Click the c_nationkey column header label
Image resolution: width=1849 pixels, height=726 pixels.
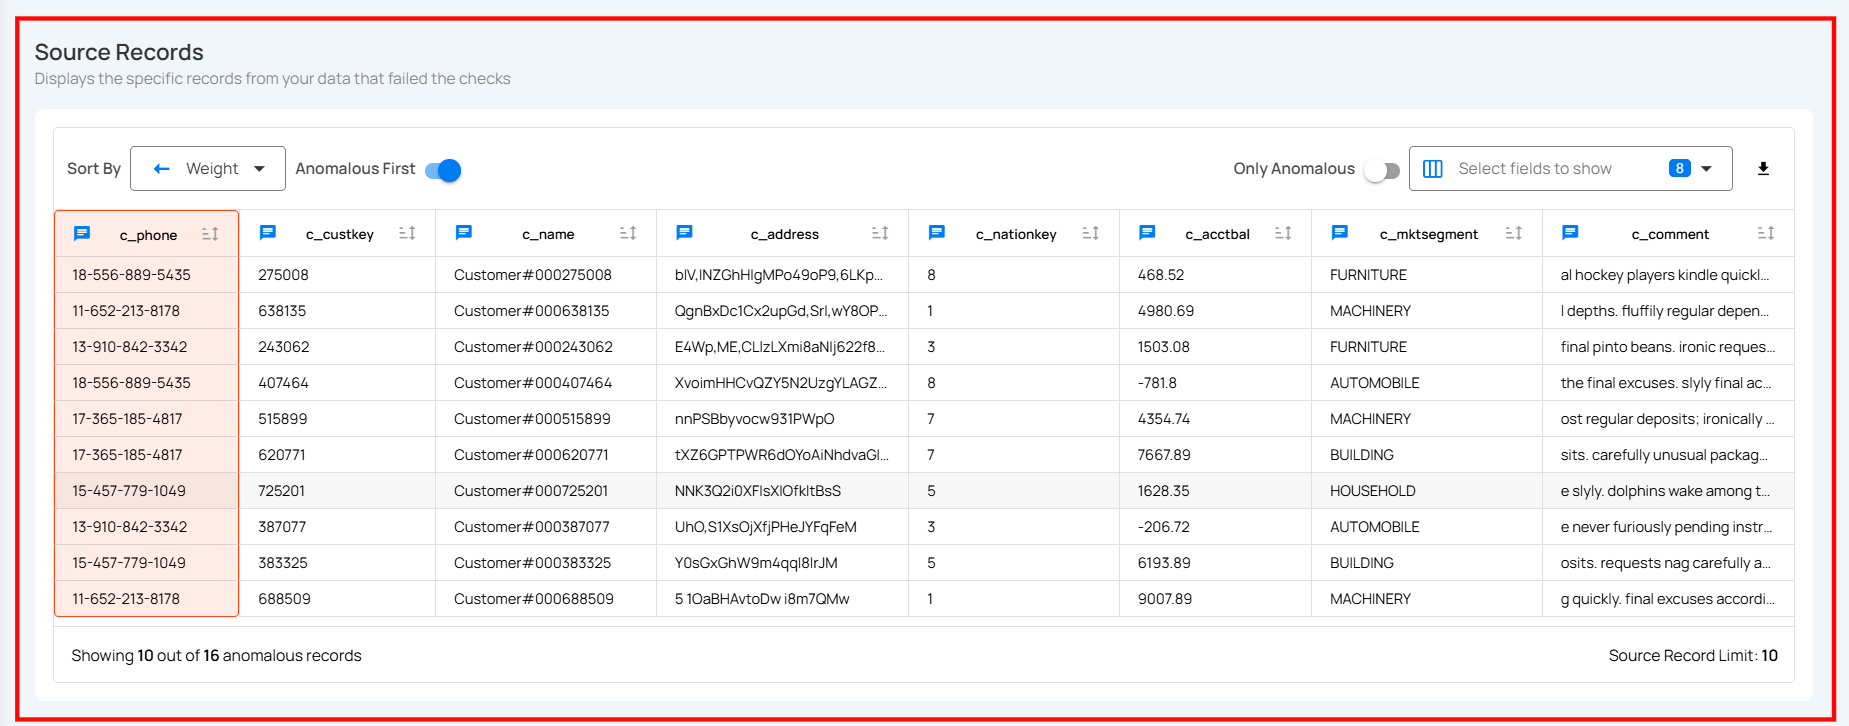pyautogui.click(x=1016, y=234)
